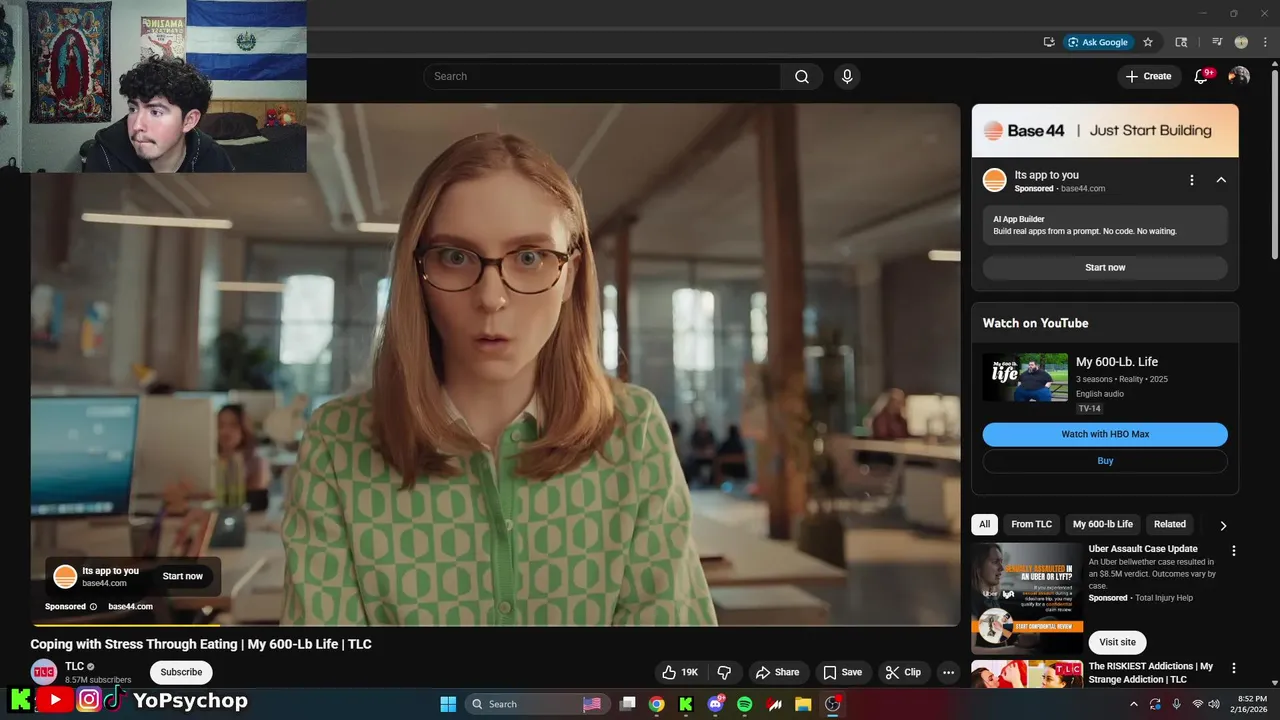The width and height of the screenshot is (1280, 720).
Task: Click Start now in the sidebar ad
Action: point(1105,267)
